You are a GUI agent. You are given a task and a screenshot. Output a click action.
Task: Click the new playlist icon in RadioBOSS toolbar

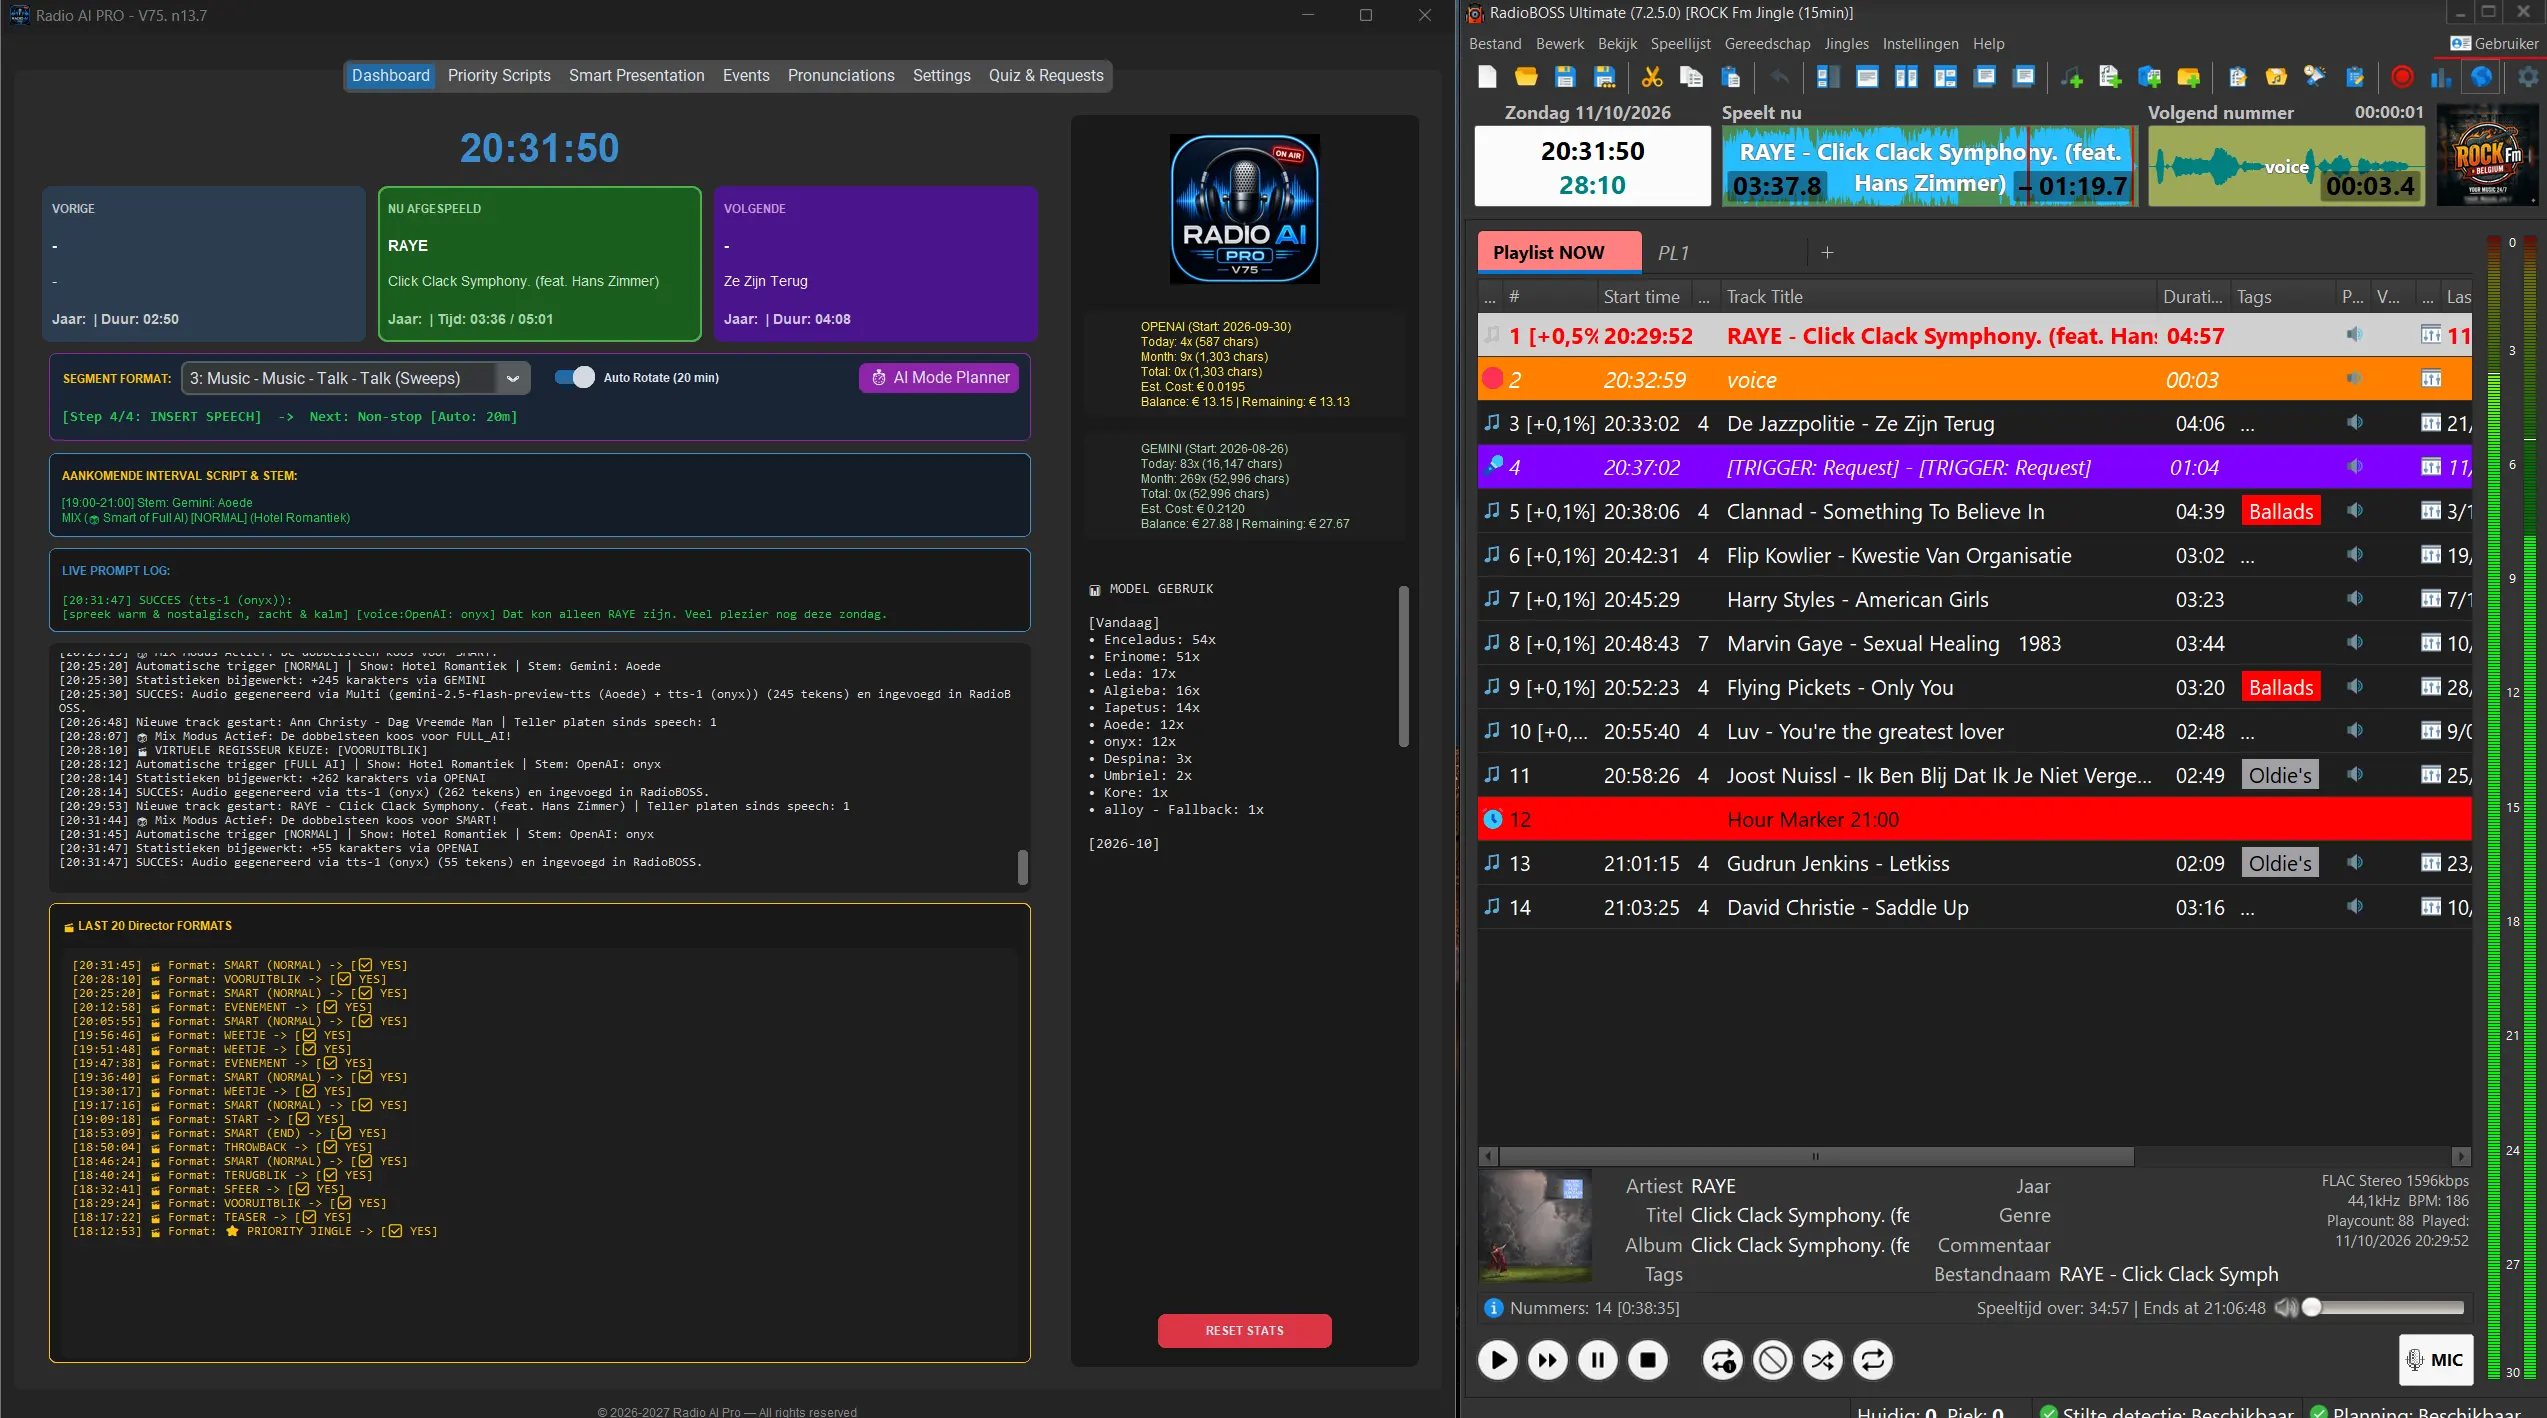[x=1487, y=77]
